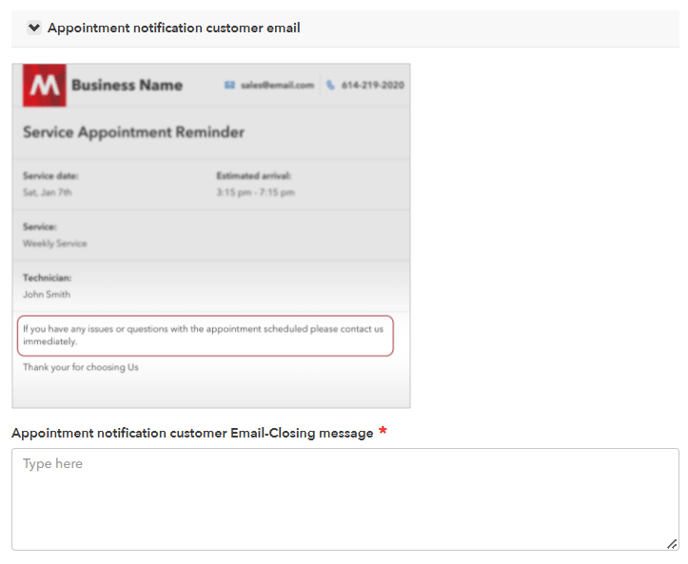Click the envelope email icon in preview
Screen dimensions: 688x564
pos(229,86)
